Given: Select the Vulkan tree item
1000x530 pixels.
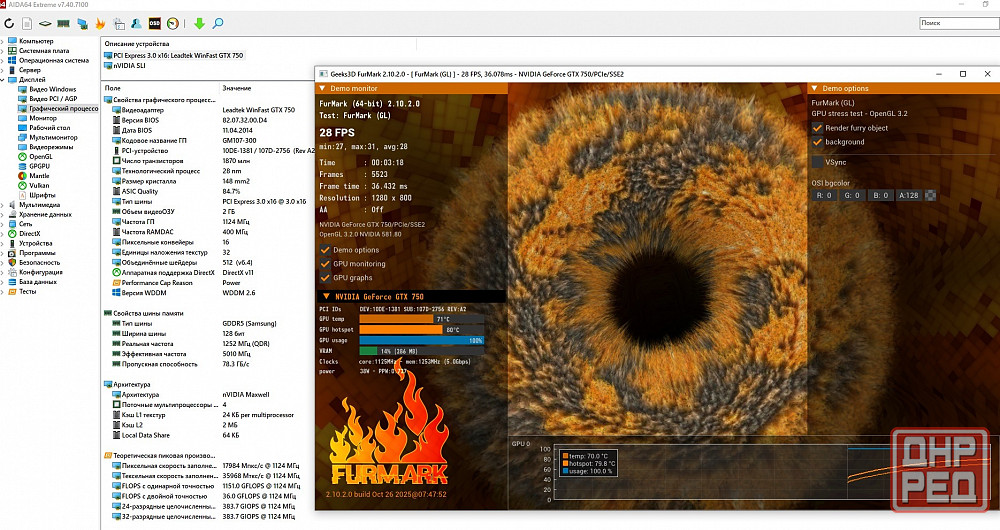Looking at the screenshot, I should click(x=40, y=185).
